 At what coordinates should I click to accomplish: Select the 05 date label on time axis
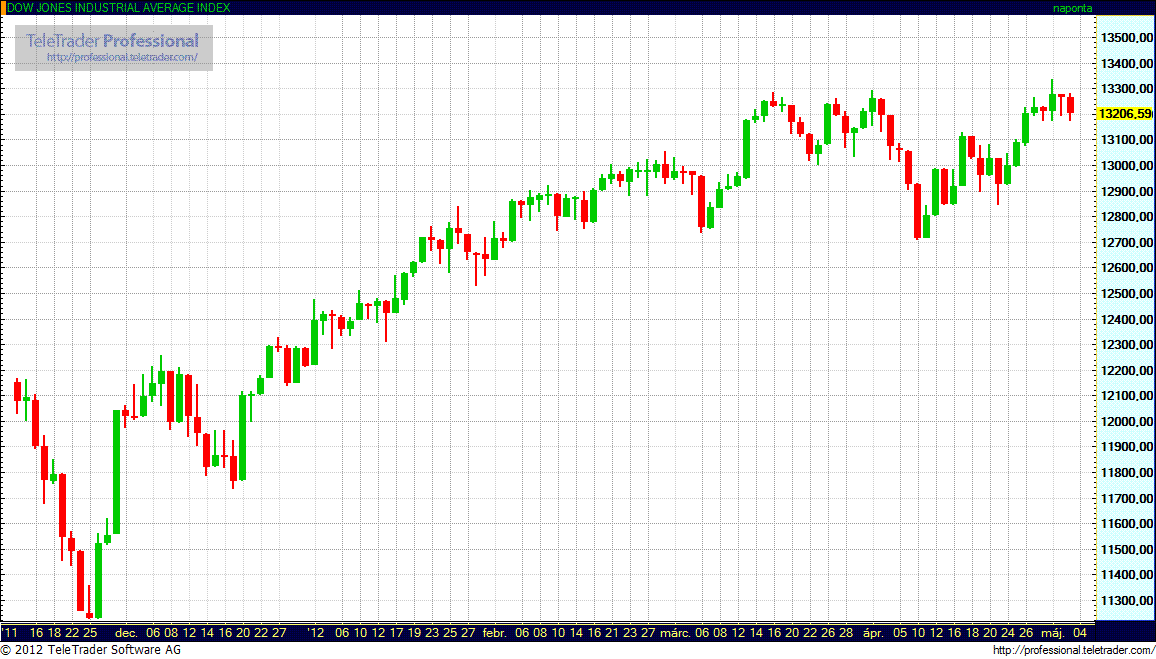pos(900,632)
